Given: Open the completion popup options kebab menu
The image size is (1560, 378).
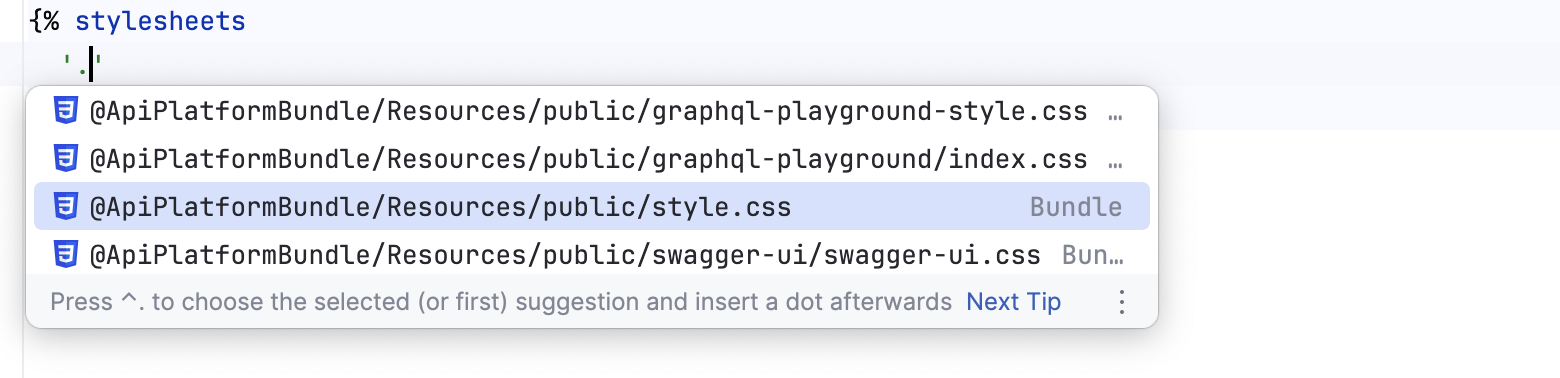Looking at the screenshot, I should coord(1122,302).
